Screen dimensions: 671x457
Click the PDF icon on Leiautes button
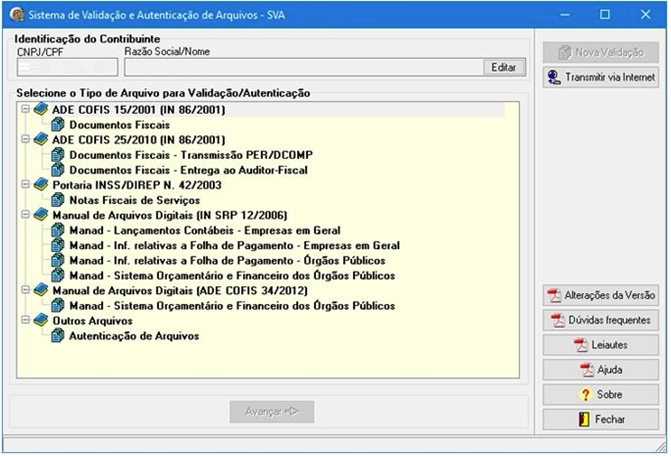pyautogui.click(x=581, y=345)
